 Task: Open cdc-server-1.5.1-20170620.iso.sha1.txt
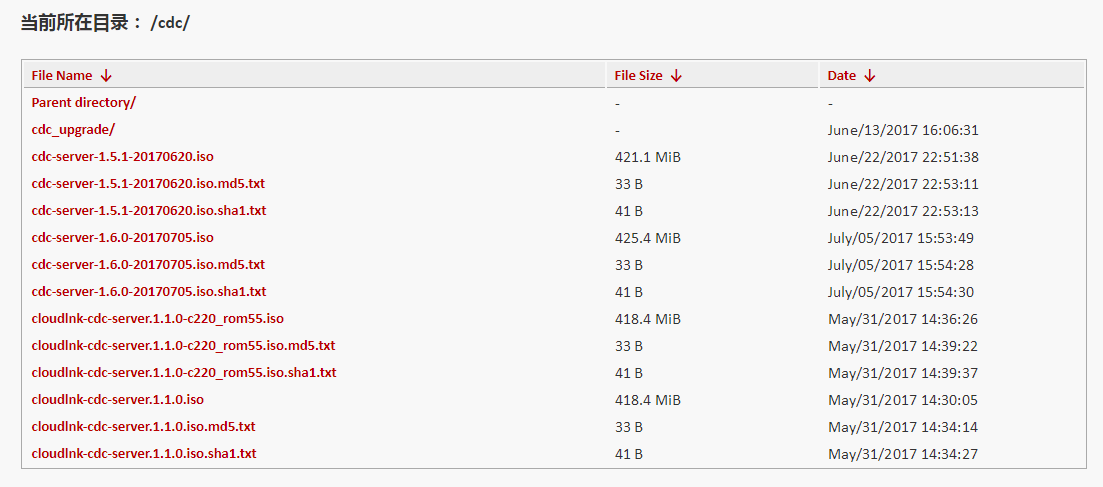pos(149,211)
